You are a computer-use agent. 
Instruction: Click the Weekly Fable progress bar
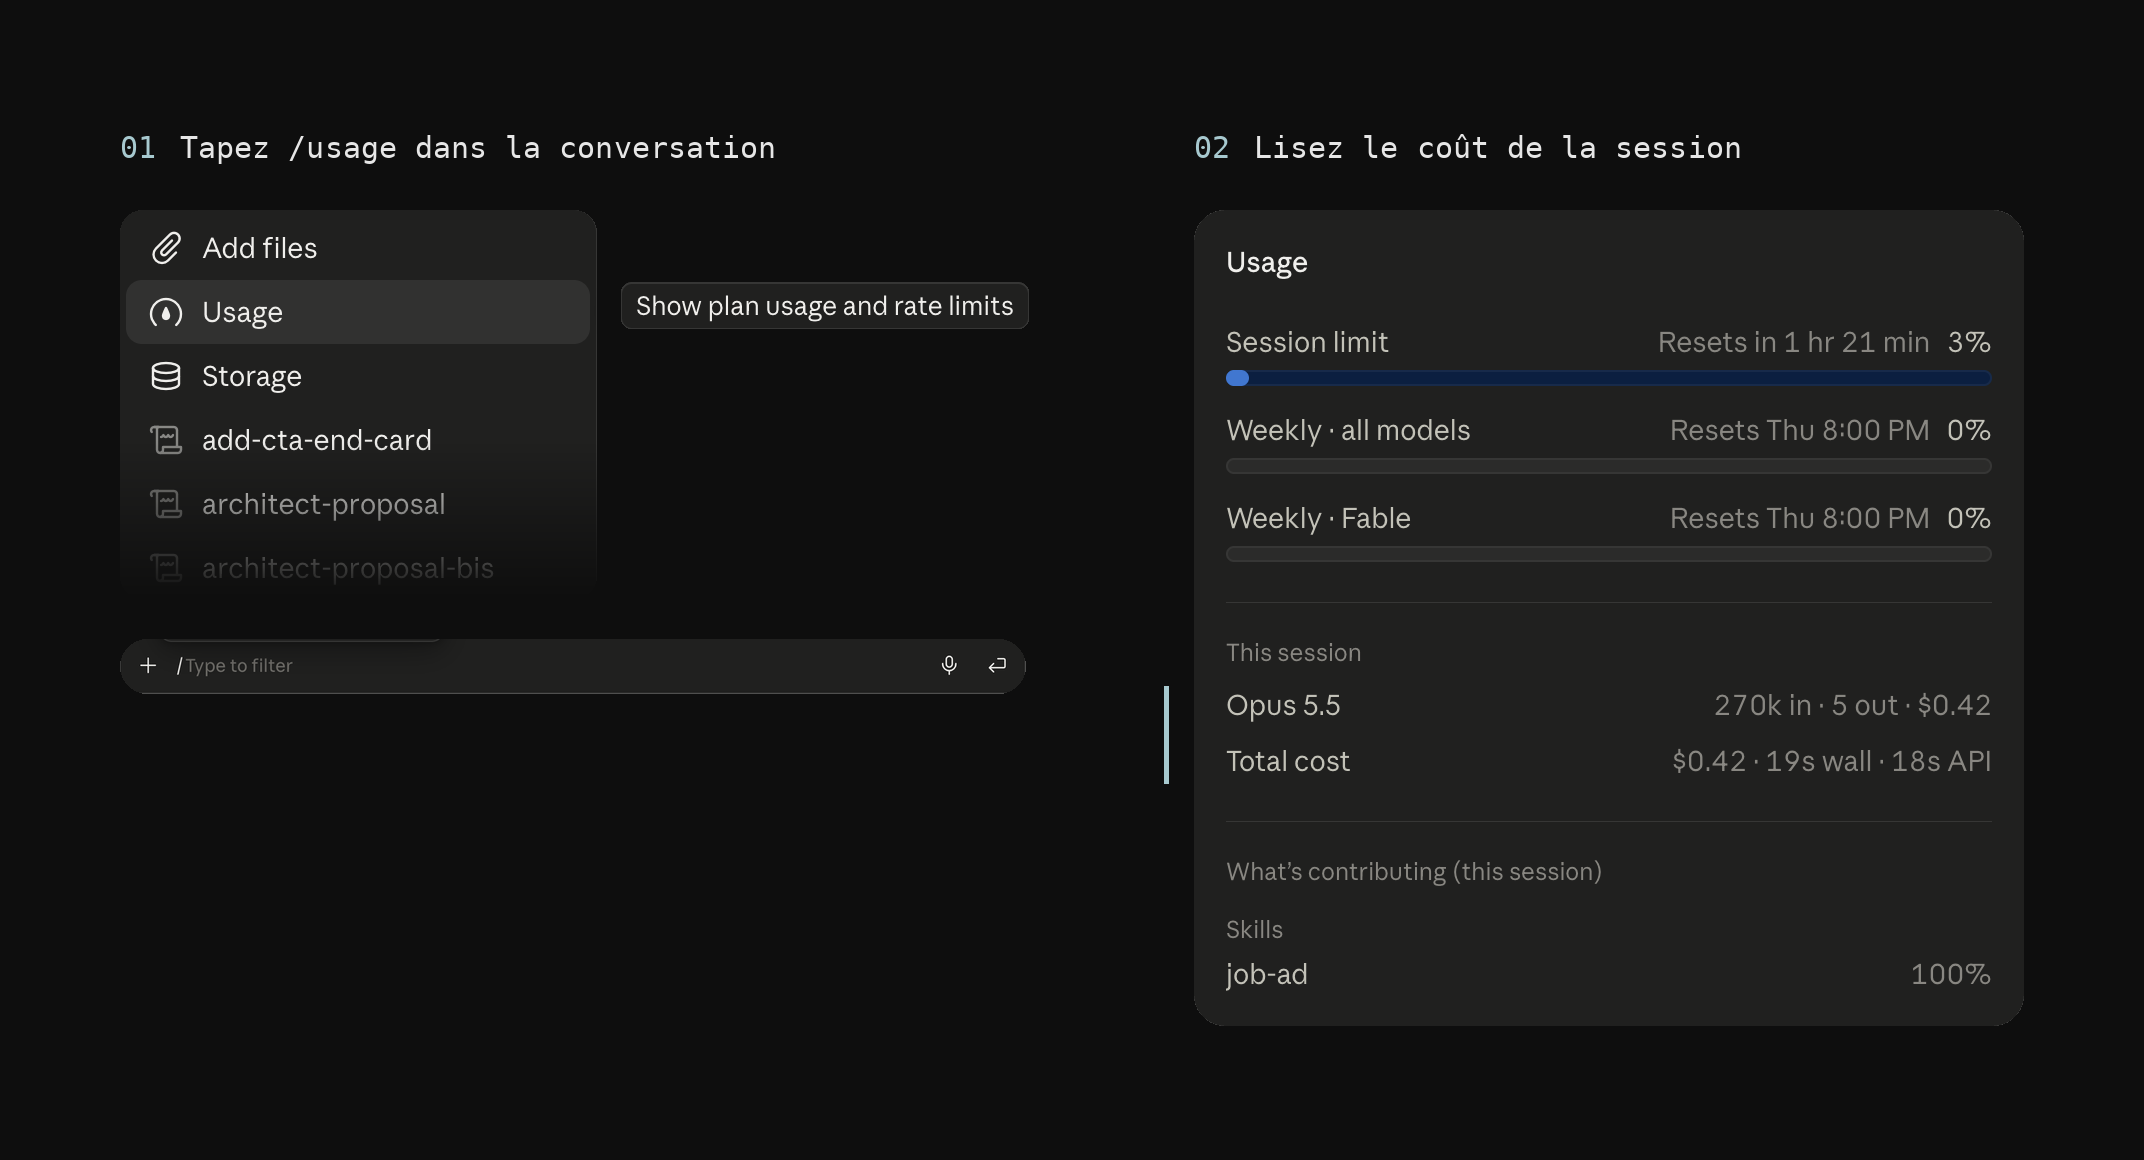(x=1608, y=554)
